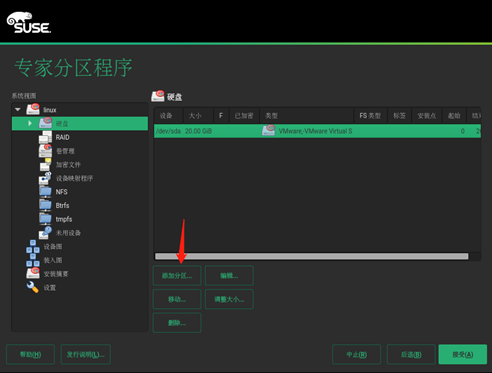Open the 未用设备 unused devices icon
The height and width of the screenshot is (373, 492).
coord(45,233)
